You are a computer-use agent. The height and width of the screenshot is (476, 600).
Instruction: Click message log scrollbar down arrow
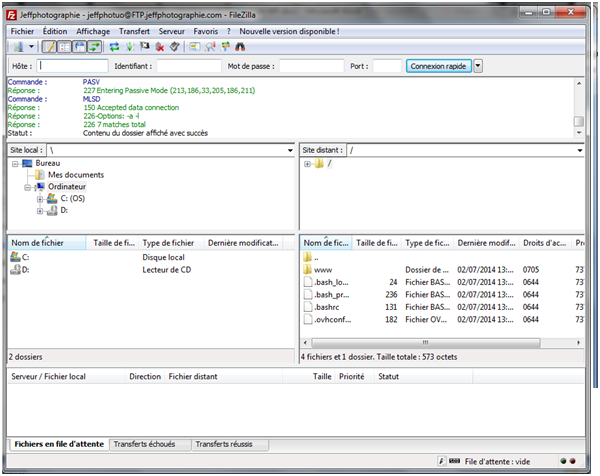(x=579, y=132)
